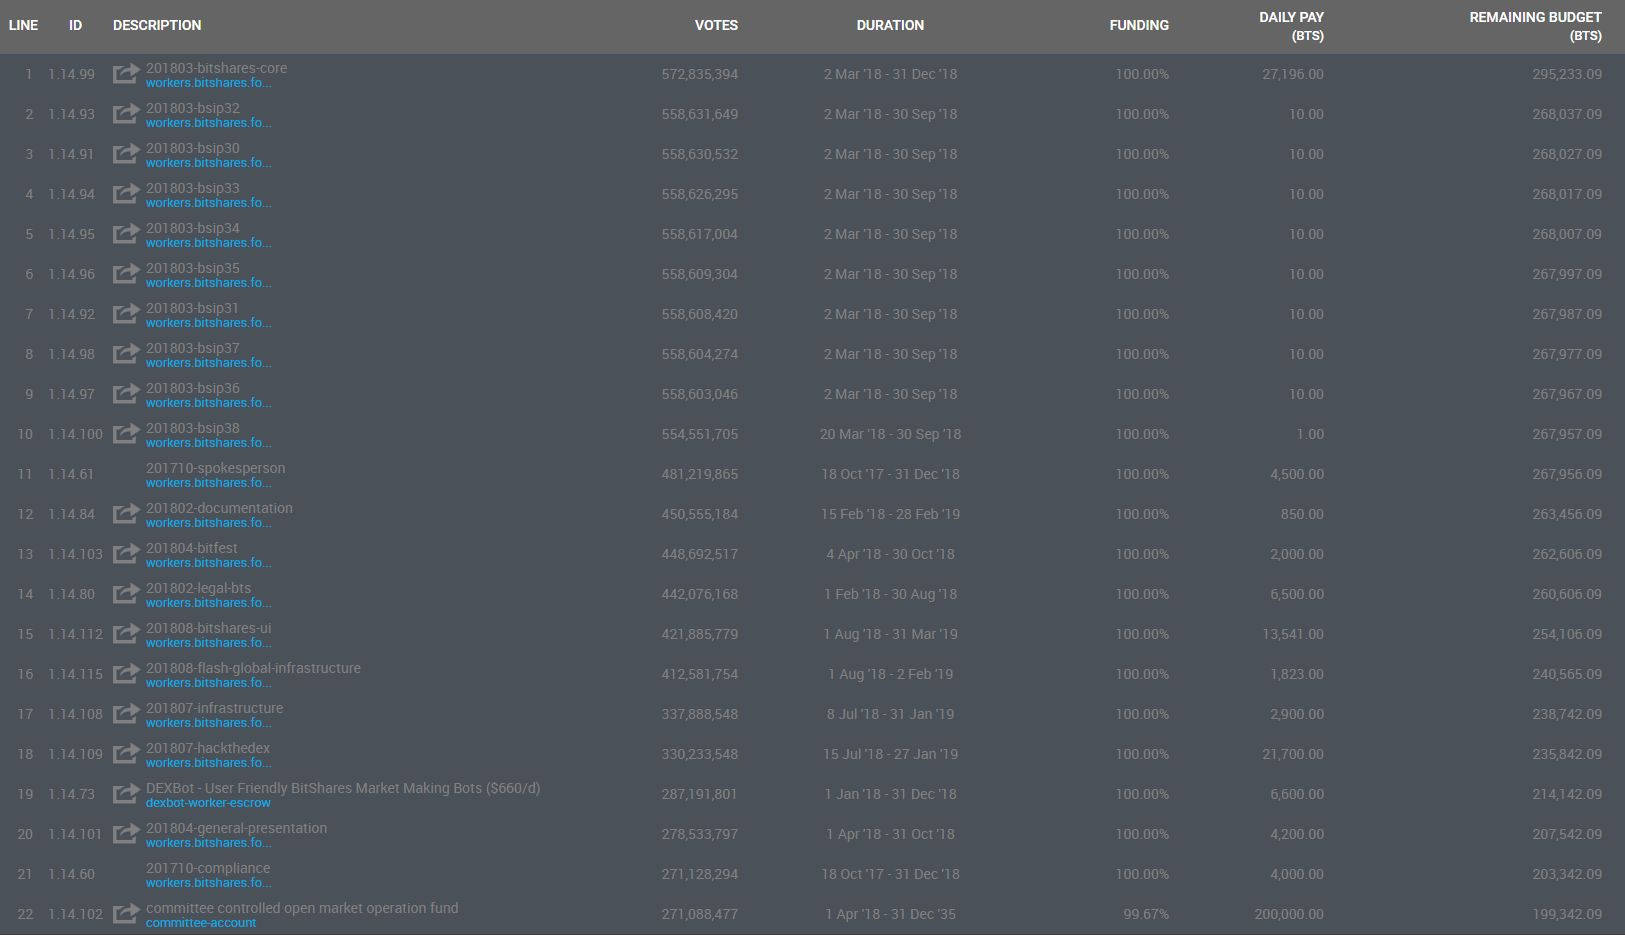Open share icon for 201808-flash-global-infrastructure

click(126, 674)
